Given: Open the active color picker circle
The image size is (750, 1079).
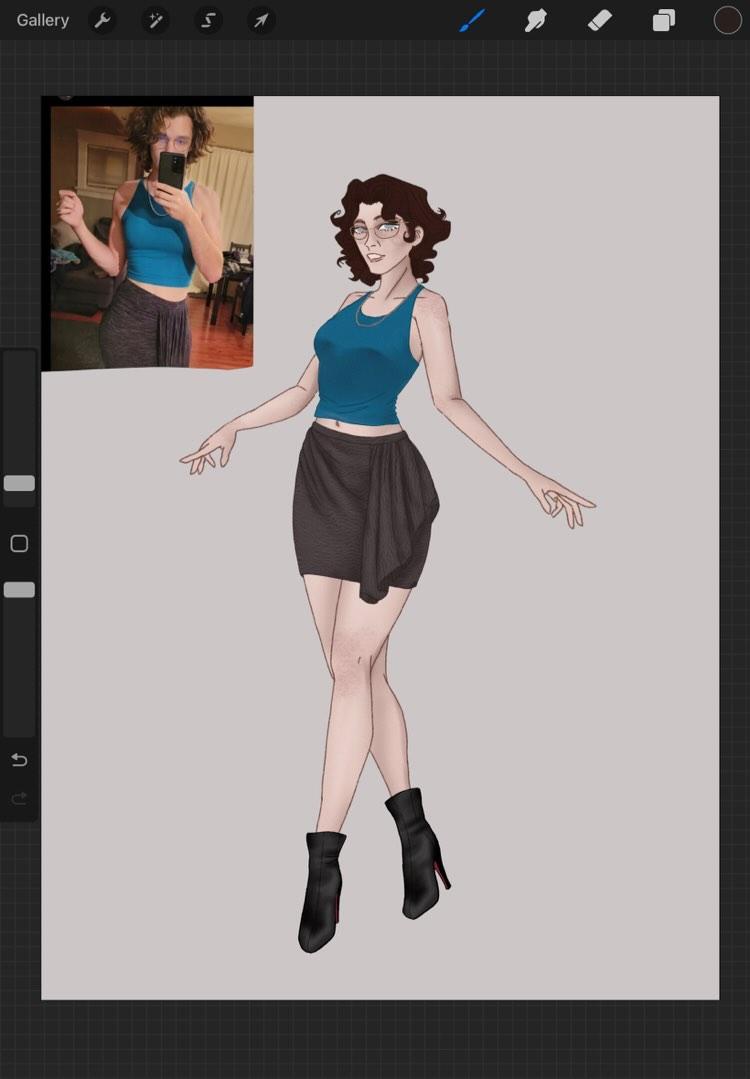Looking at the screenshot, I should (x=727, y=21).
